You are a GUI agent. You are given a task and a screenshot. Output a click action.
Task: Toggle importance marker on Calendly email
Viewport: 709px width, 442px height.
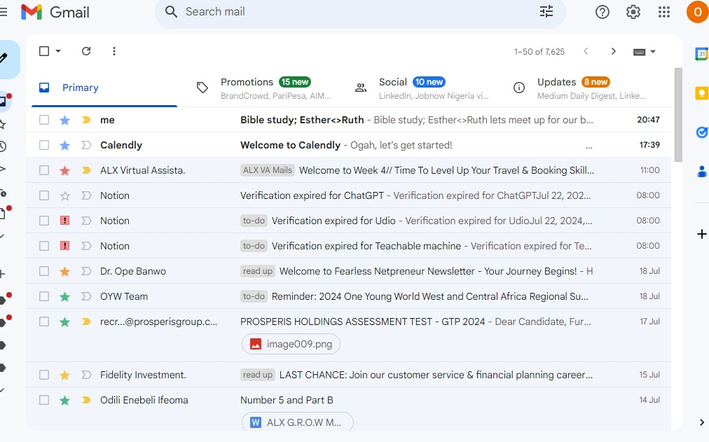[x=86, y=145]
